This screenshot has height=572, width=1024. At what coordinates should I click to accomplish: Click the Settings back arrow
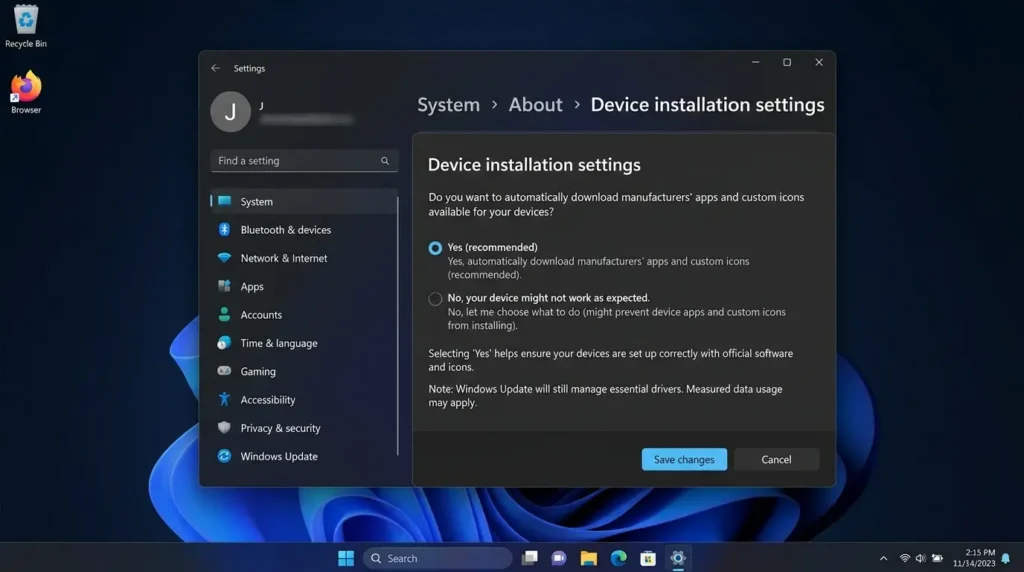click(216, 68)
